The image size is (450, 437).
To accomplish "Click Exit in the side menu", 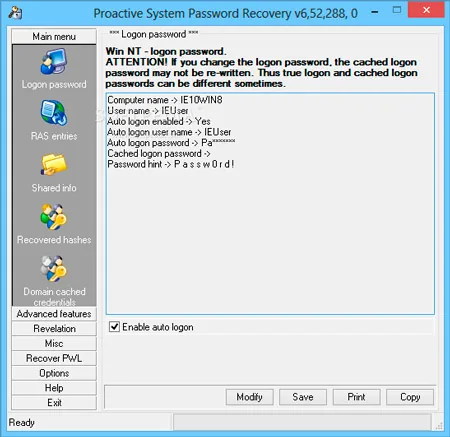I will 54,403.
